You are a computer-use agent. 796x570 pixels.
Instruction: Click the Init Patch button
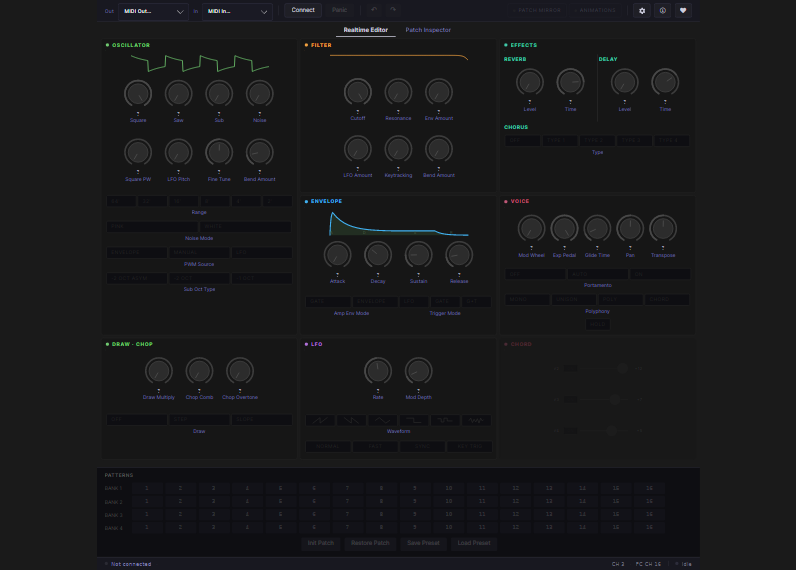point(321,543)
